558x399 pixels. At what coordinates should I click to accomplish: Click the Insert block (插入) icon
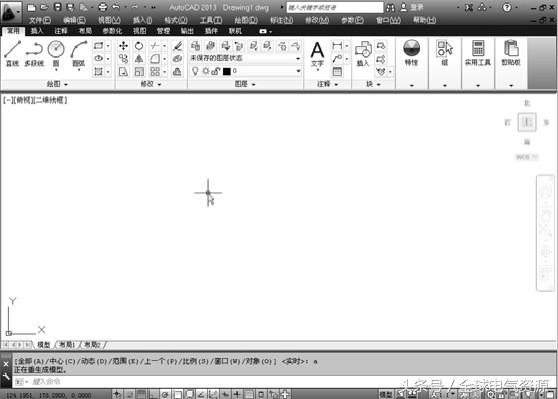click(x=363, y=53)
